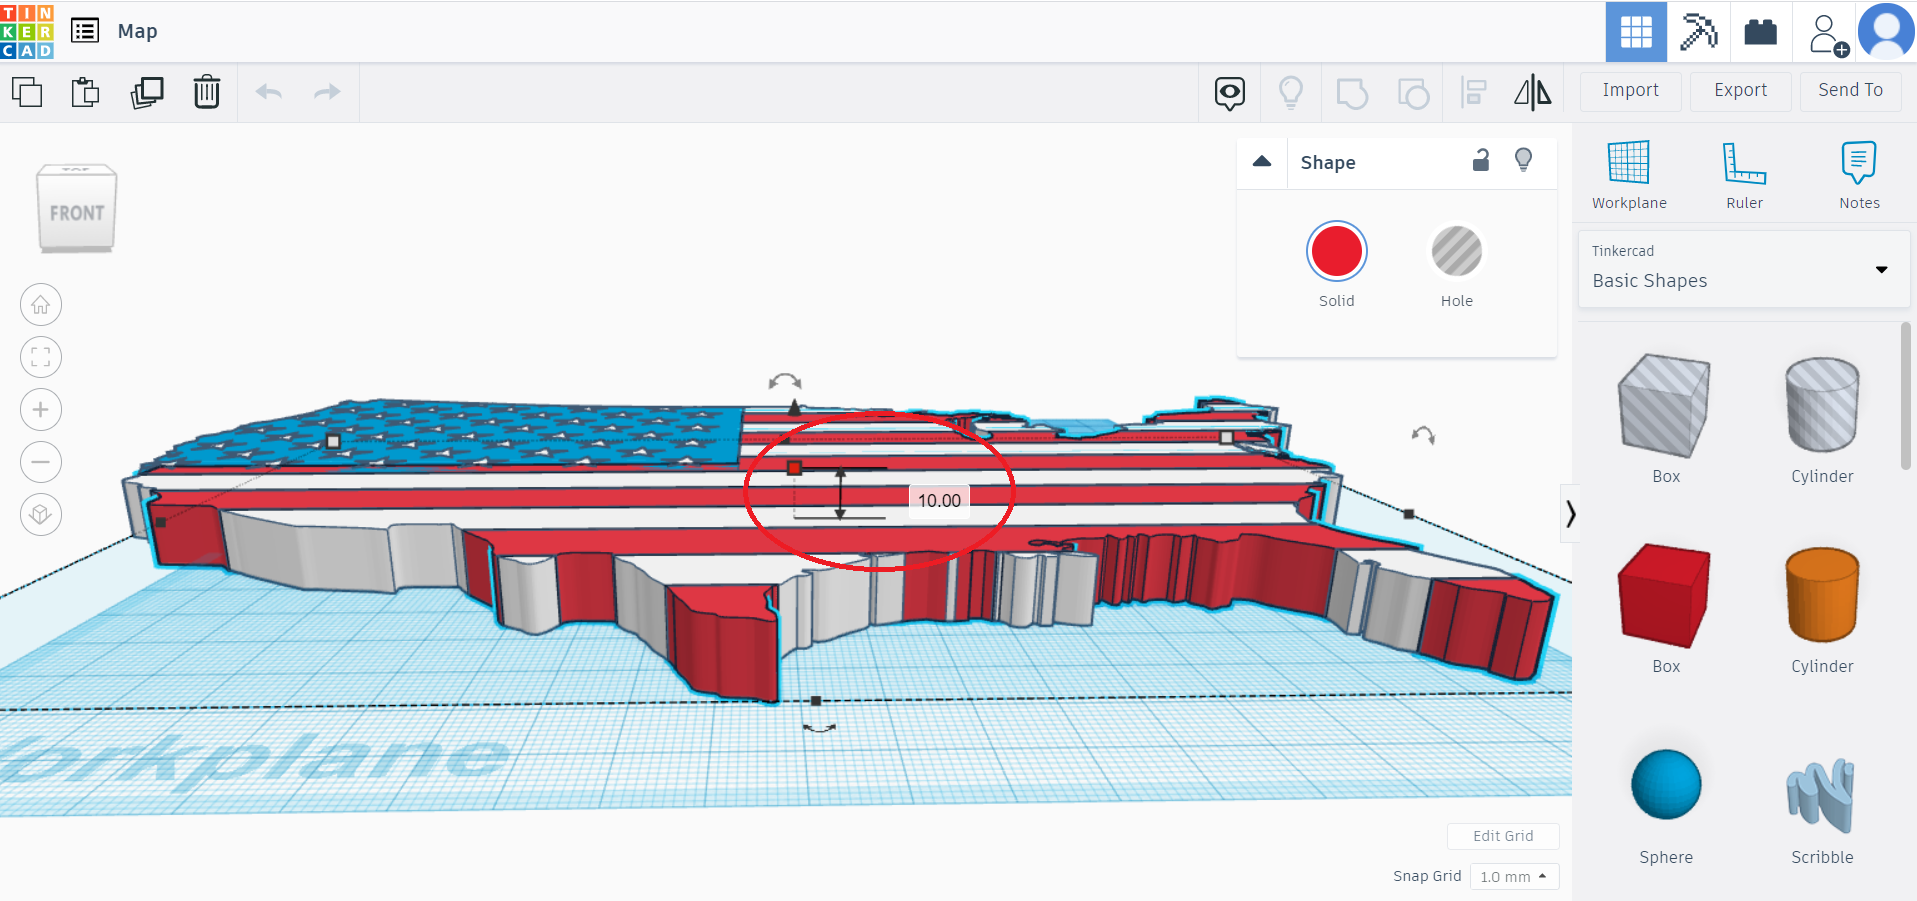Delete selection with the trash icon
Viewport: 1917px width, 901px height.
[x=207, y=92]
